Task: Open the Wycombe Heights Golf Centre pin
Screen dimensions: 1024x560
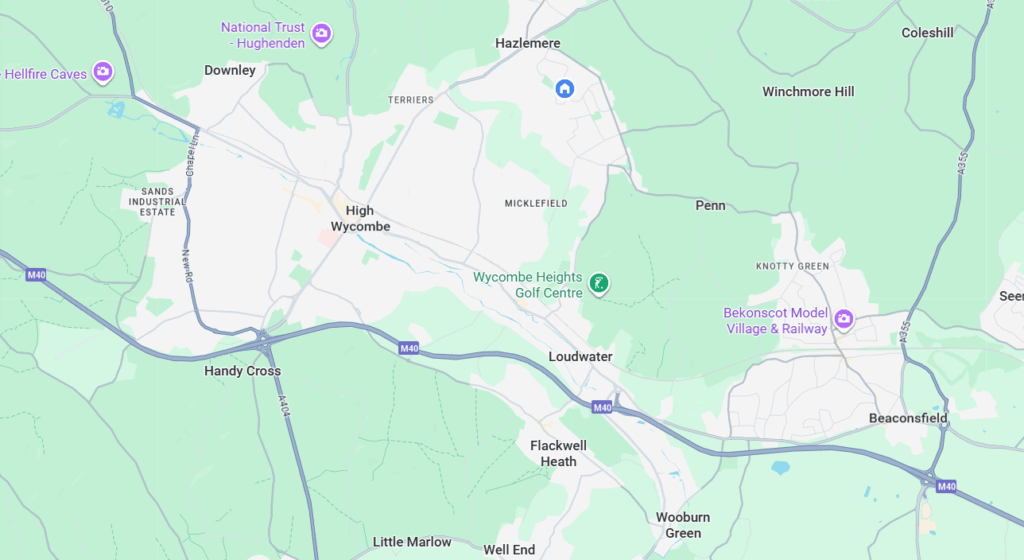Action: pos(599,284)
